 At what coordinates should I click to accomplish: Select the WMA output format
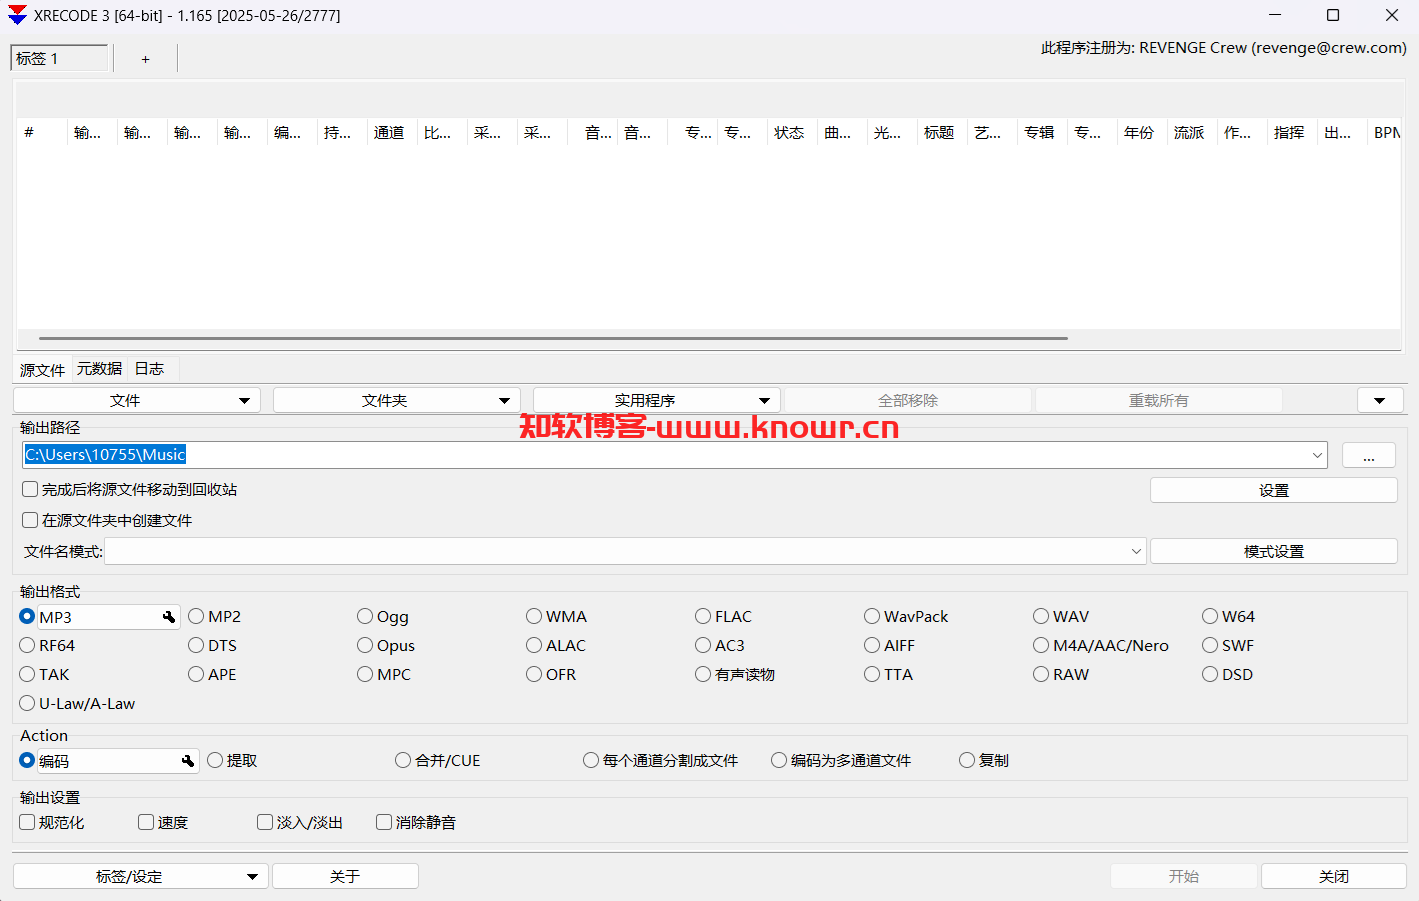pyautogui.click(x=557, y=617)
